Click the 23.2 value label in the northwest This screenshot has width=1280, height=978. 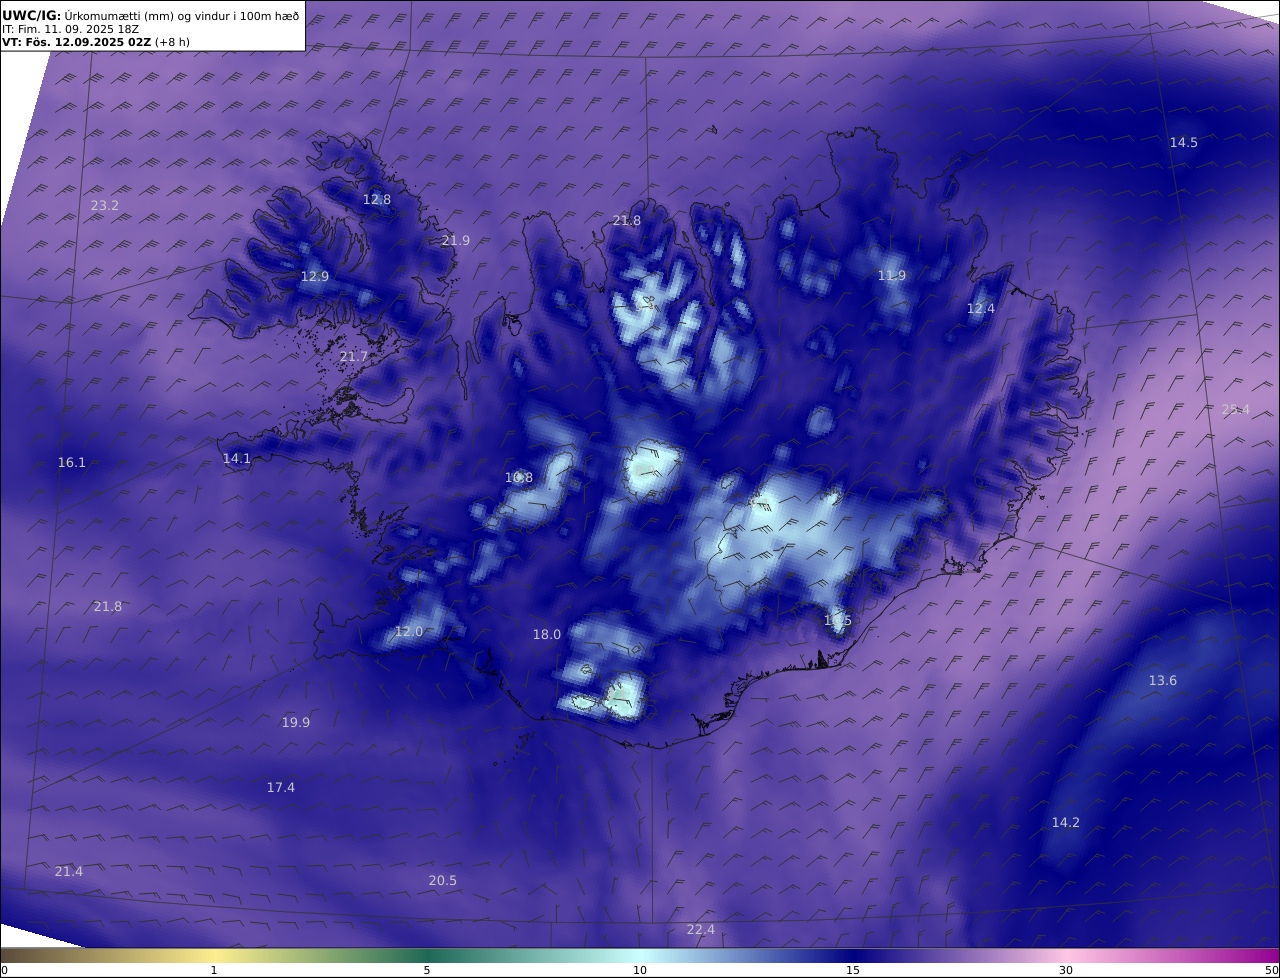[x=105, y=206]
